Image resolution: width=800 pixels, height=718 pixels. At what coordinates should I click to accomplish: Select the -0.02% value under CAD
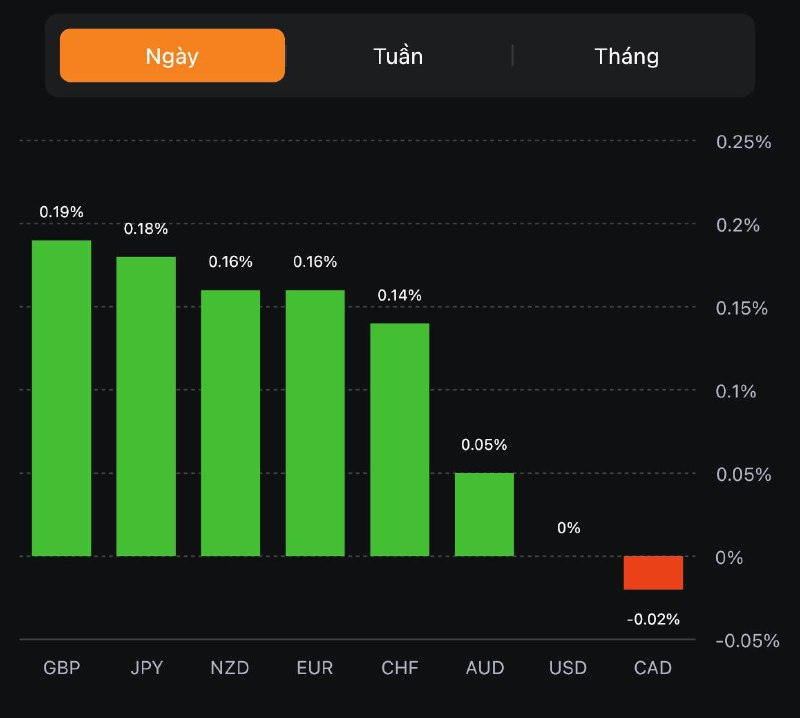coord(653,619)
